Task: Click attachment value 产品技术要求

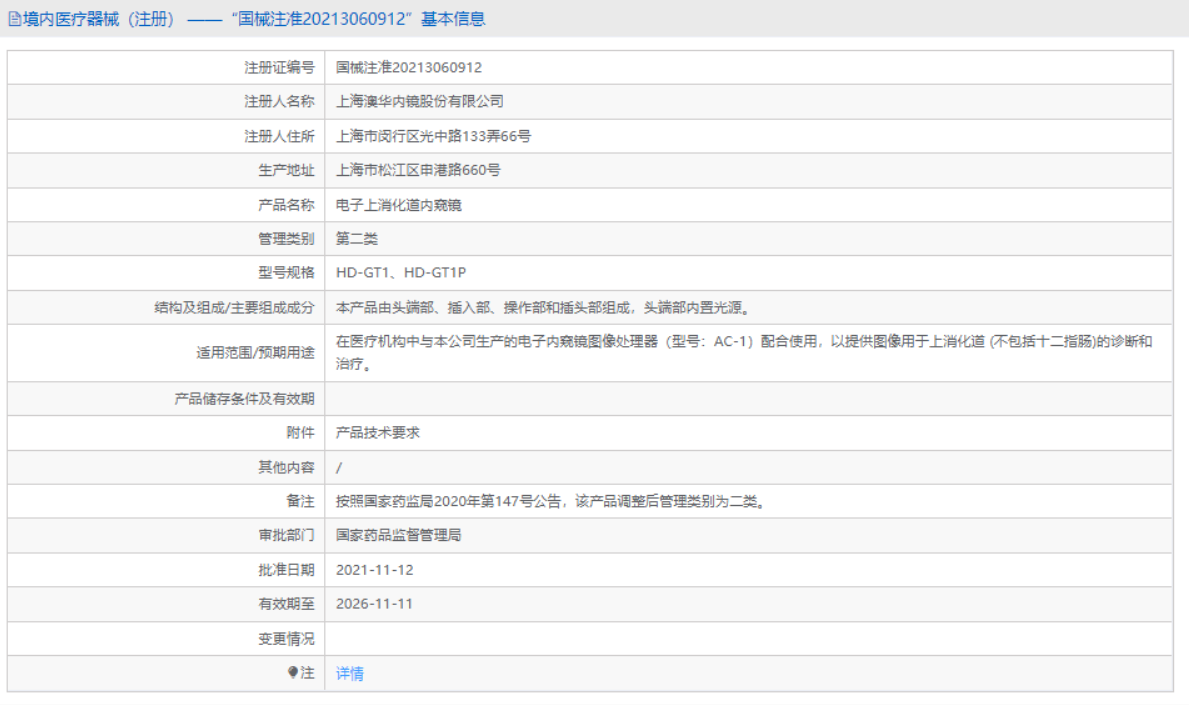Action: coord(378,433)
